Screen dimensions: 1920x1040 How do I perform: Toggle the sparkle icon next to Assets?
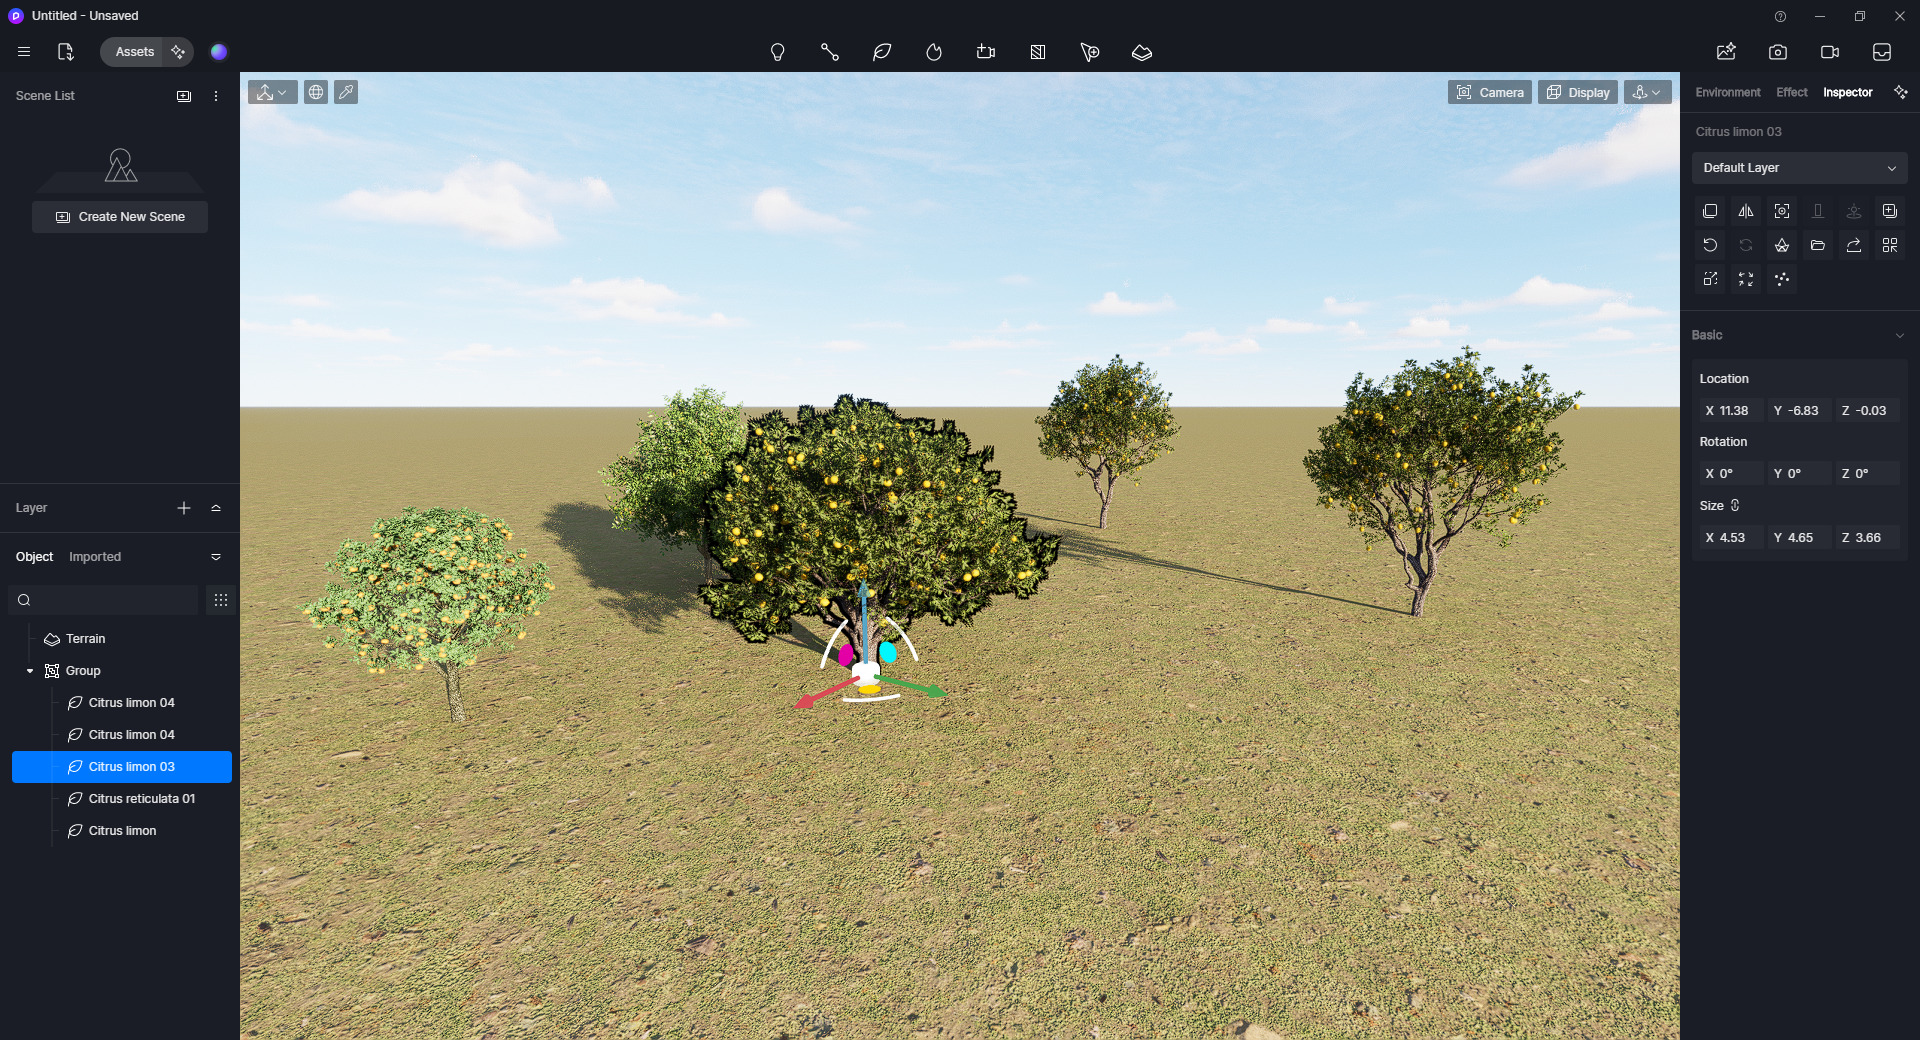click(x=178, y=52)
